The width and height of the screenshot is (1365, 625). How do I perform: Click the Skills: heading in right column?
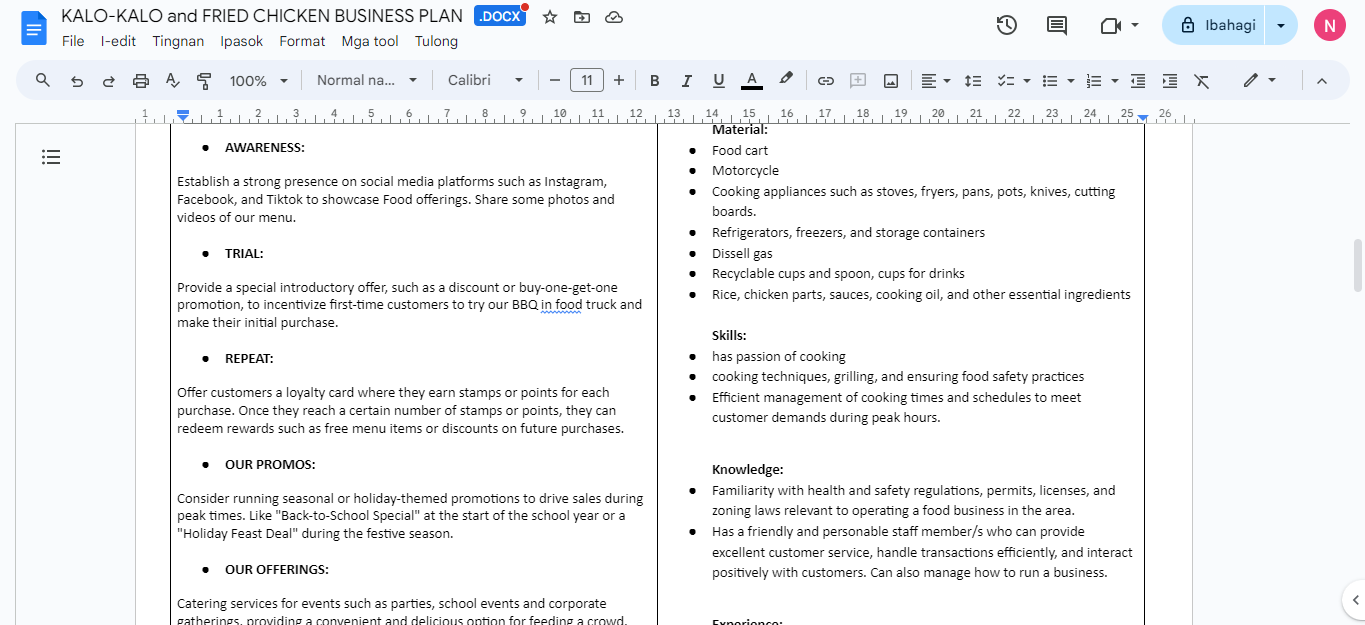point(729,335)
